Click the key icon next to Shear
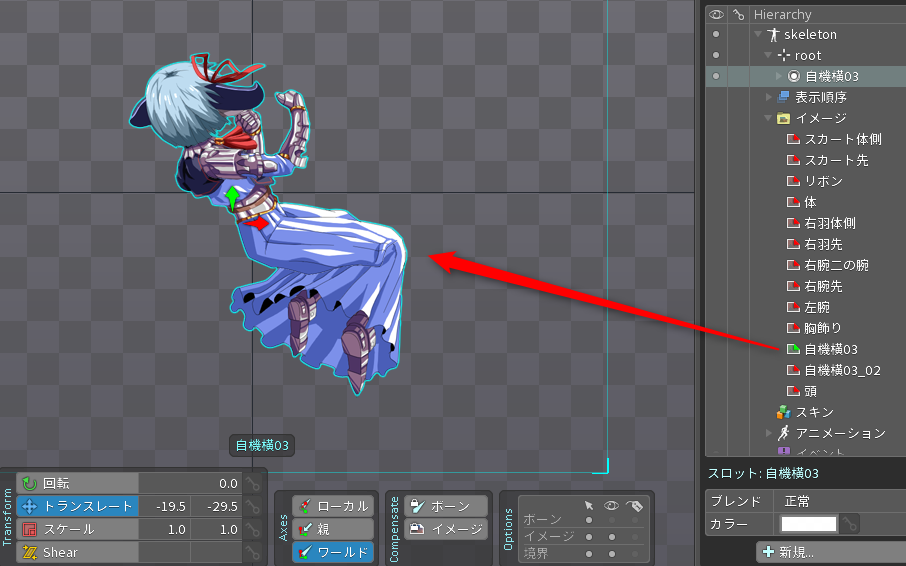This screenshot has width=906, height=566. (x=252, y=552)
